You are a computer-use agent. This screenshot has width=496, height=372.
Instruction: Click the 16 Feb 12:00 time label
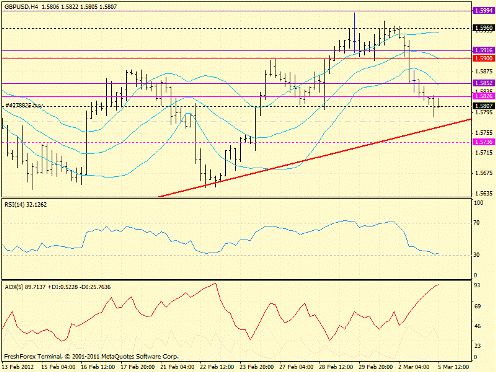coord(98,367)
